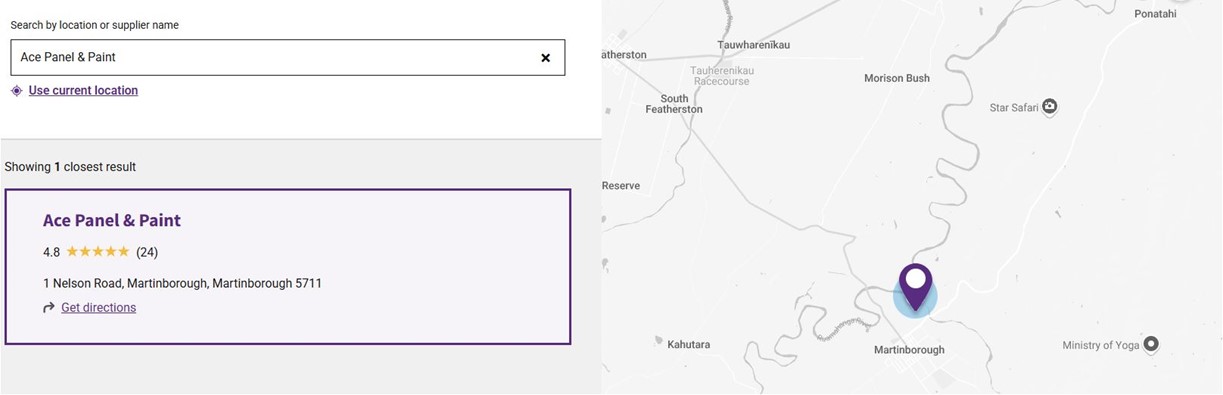Clear the search field with X icon
The height and width of the screenshot is (395, 1223).
point(545,58)
